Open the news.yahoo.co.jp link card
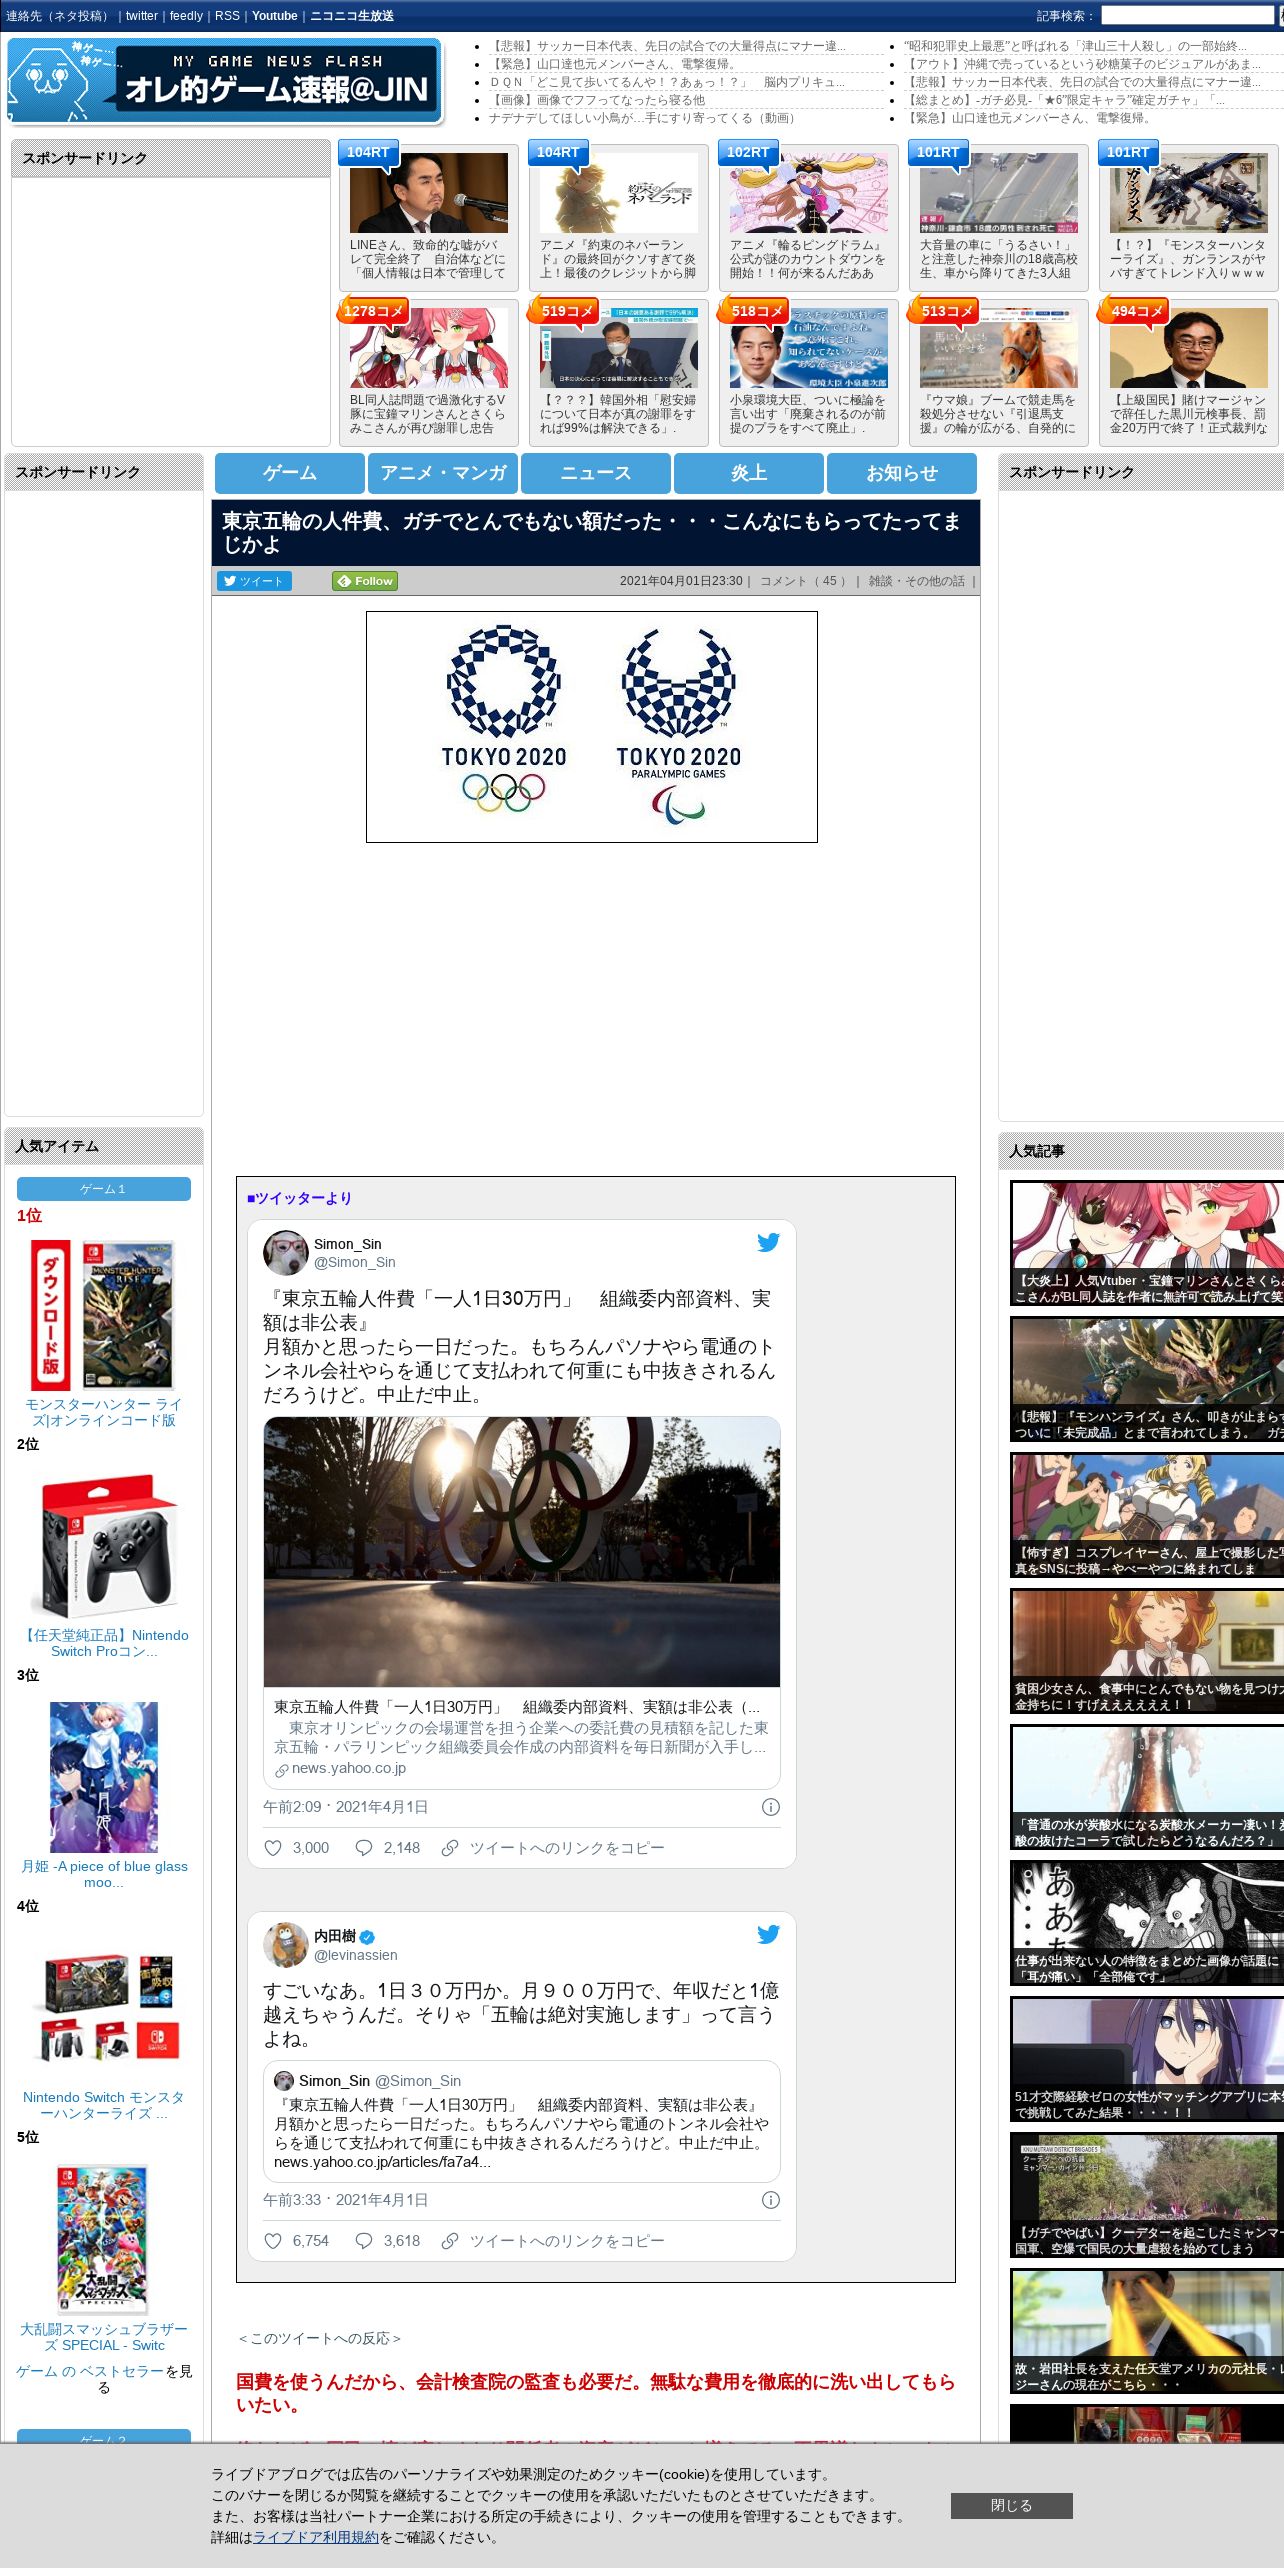1284x2568 pixels. [x=521, y=1738]
